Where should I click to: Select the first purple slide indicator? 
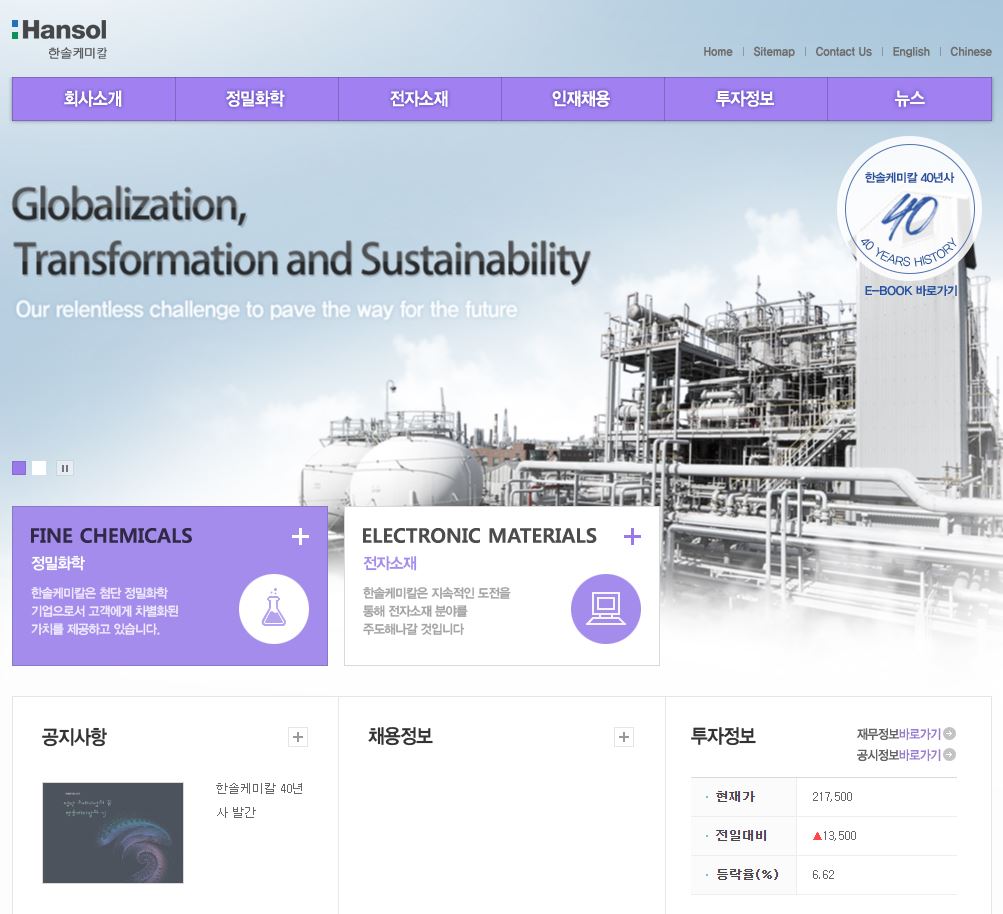click(x=19, y=468)
